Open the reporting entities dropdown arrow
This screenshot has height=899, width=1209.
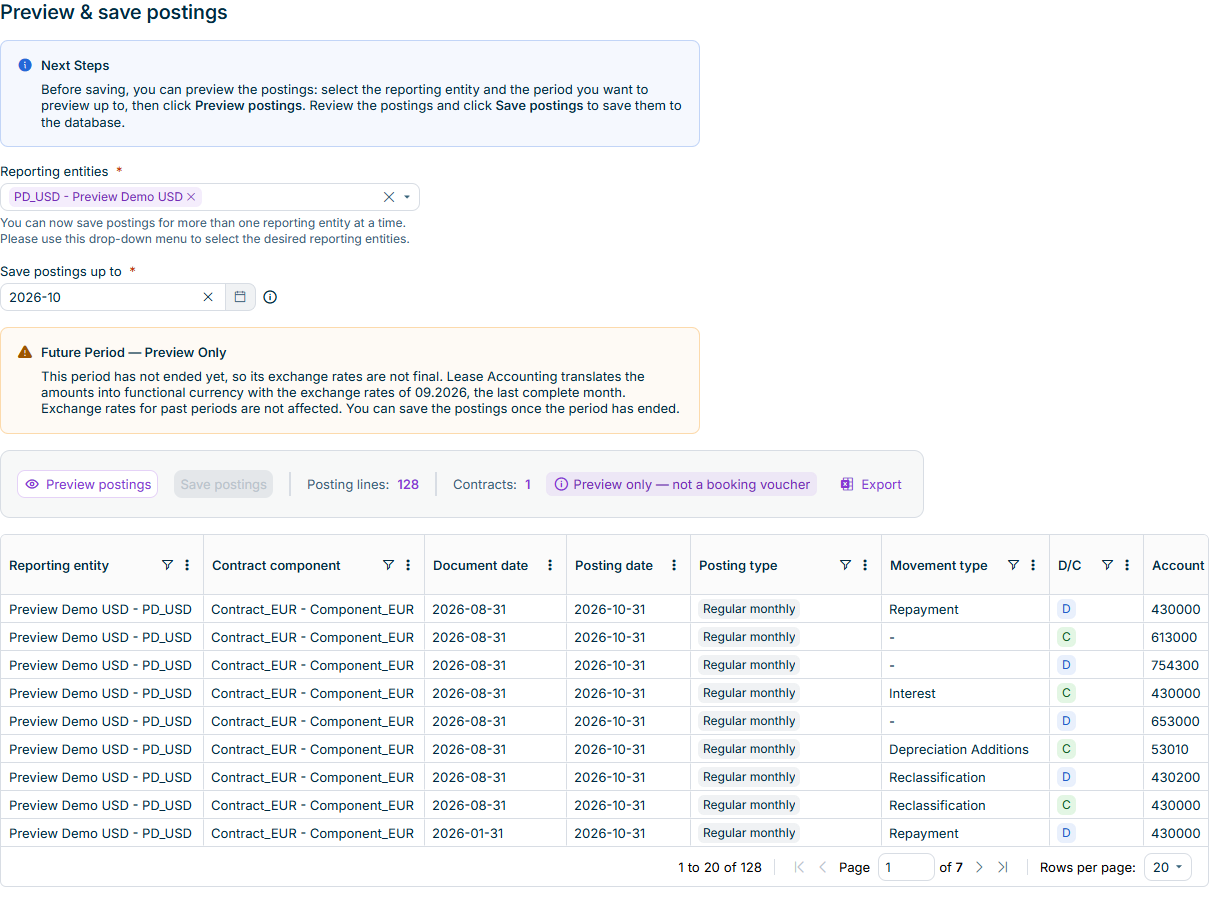coord(407,197)
